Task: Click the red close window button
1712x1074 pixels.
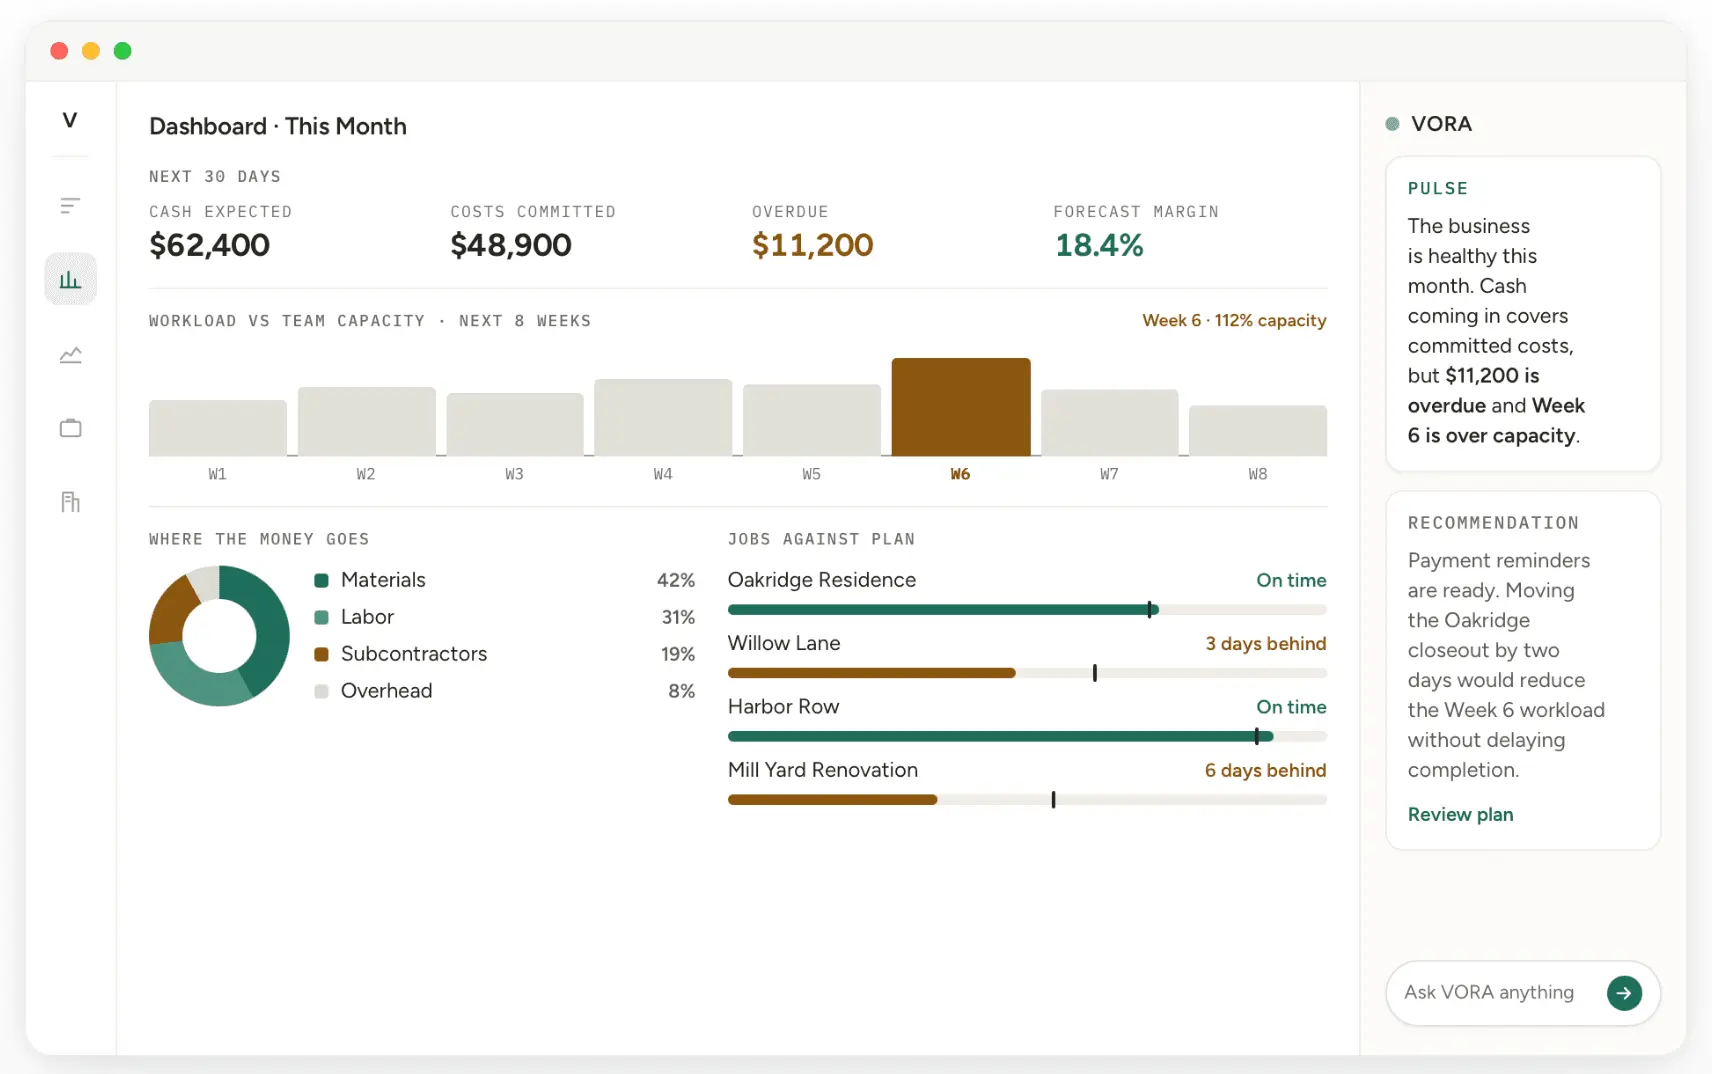Action: pyautogui.click(x=59, y=51)
